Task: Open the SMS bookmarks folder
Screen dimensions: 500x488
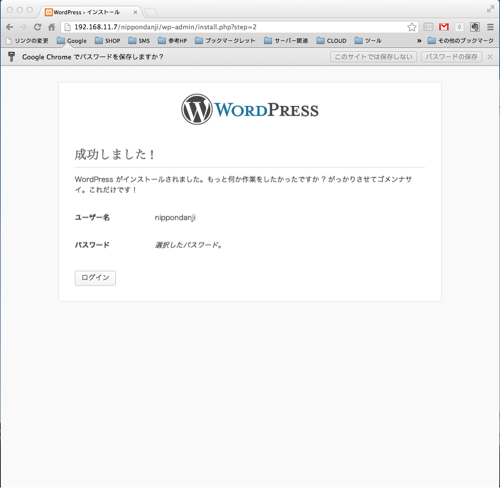Action: (139, 41)
